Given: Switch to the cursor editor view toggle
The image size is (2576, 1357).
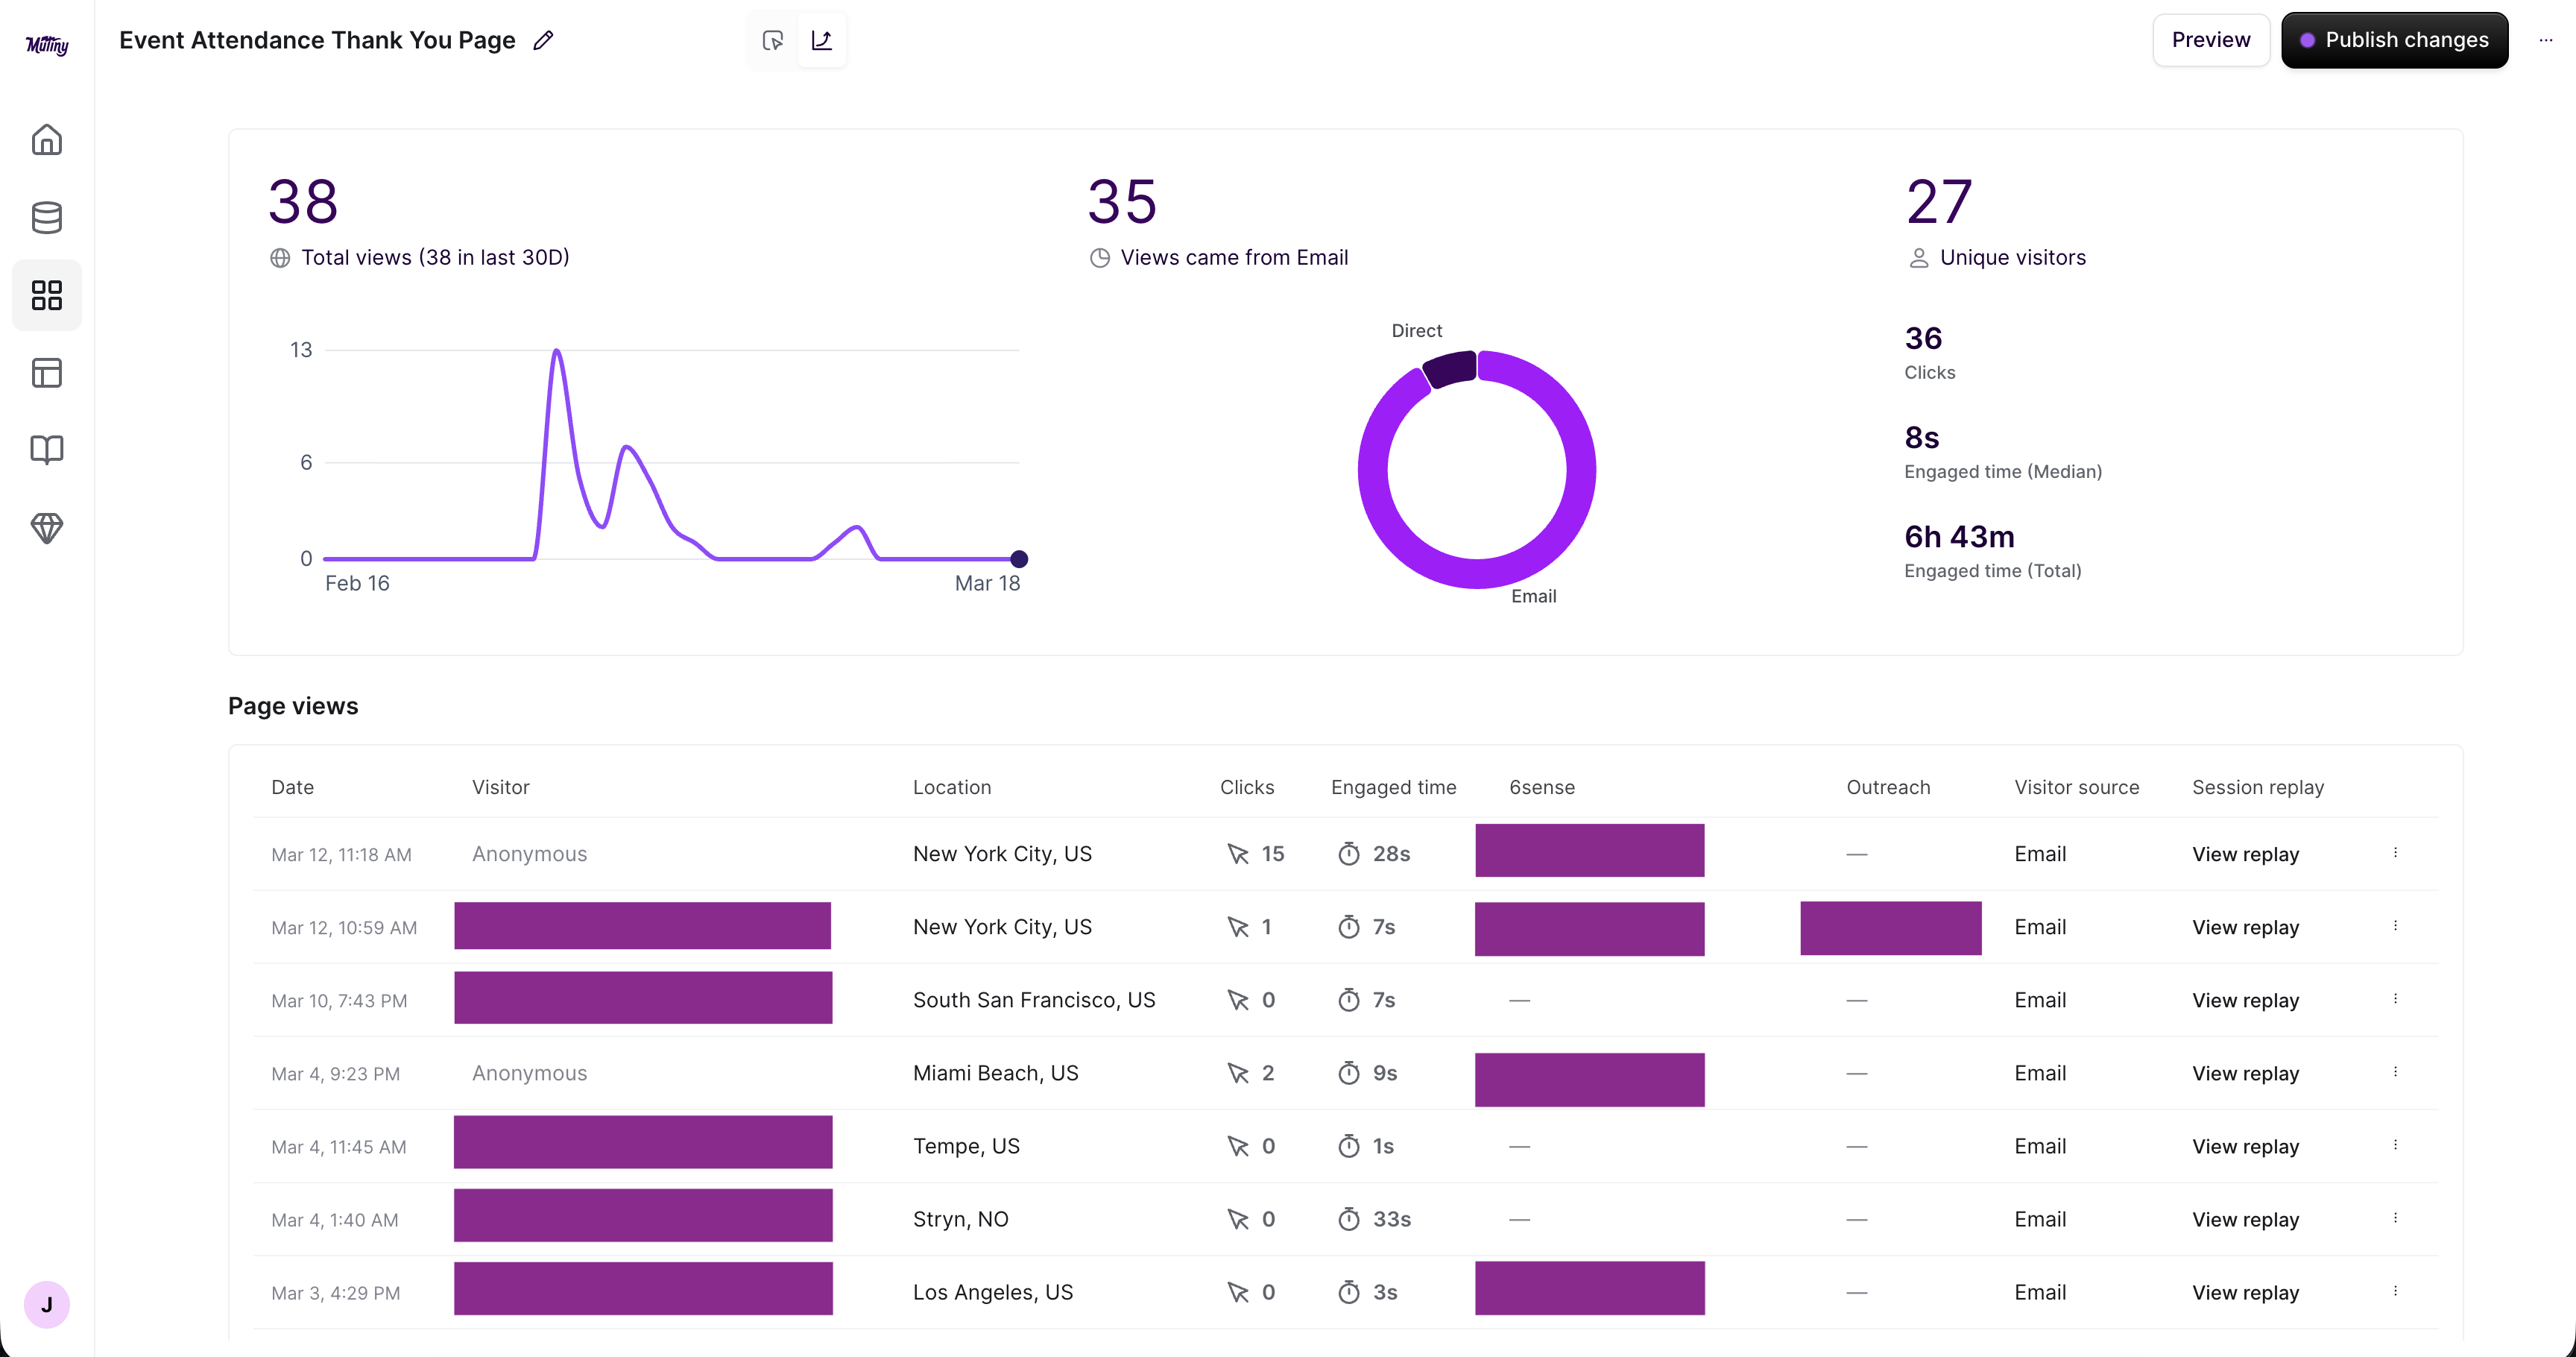Looking at the screenshot, I should click(x=772, y=40).
